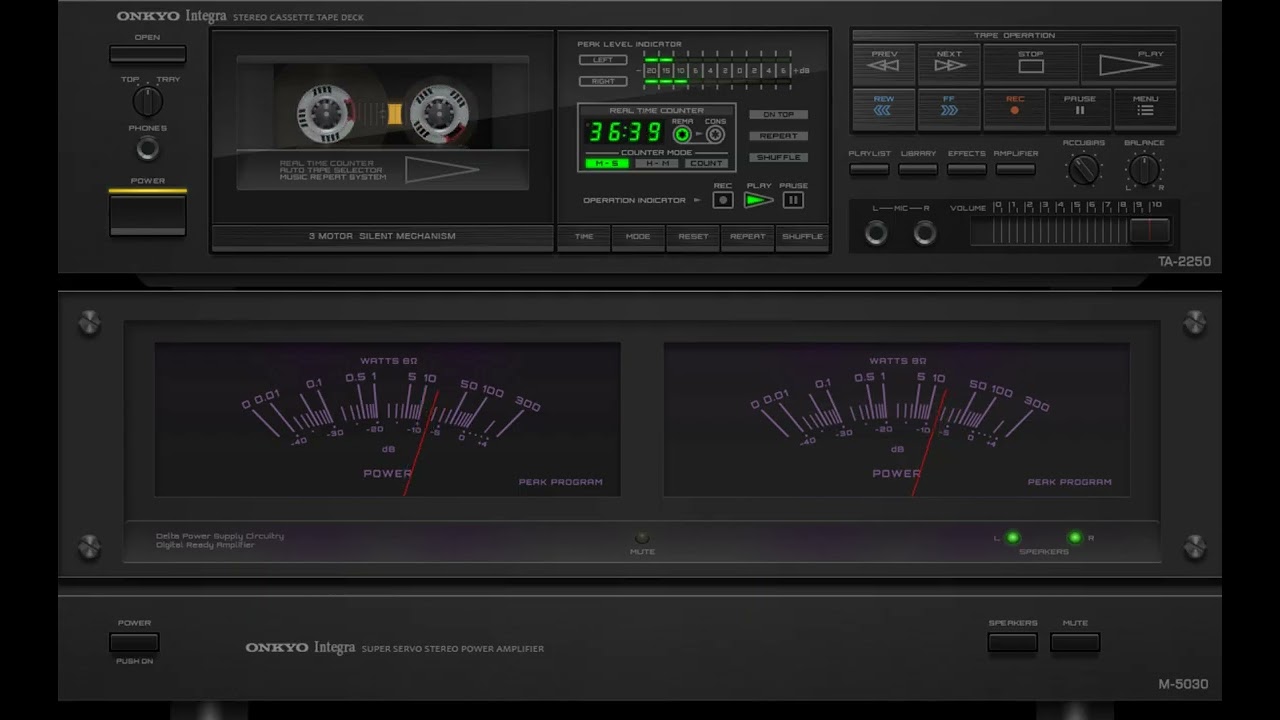Click the ACCUBIAS knob

click(1084, 170)
